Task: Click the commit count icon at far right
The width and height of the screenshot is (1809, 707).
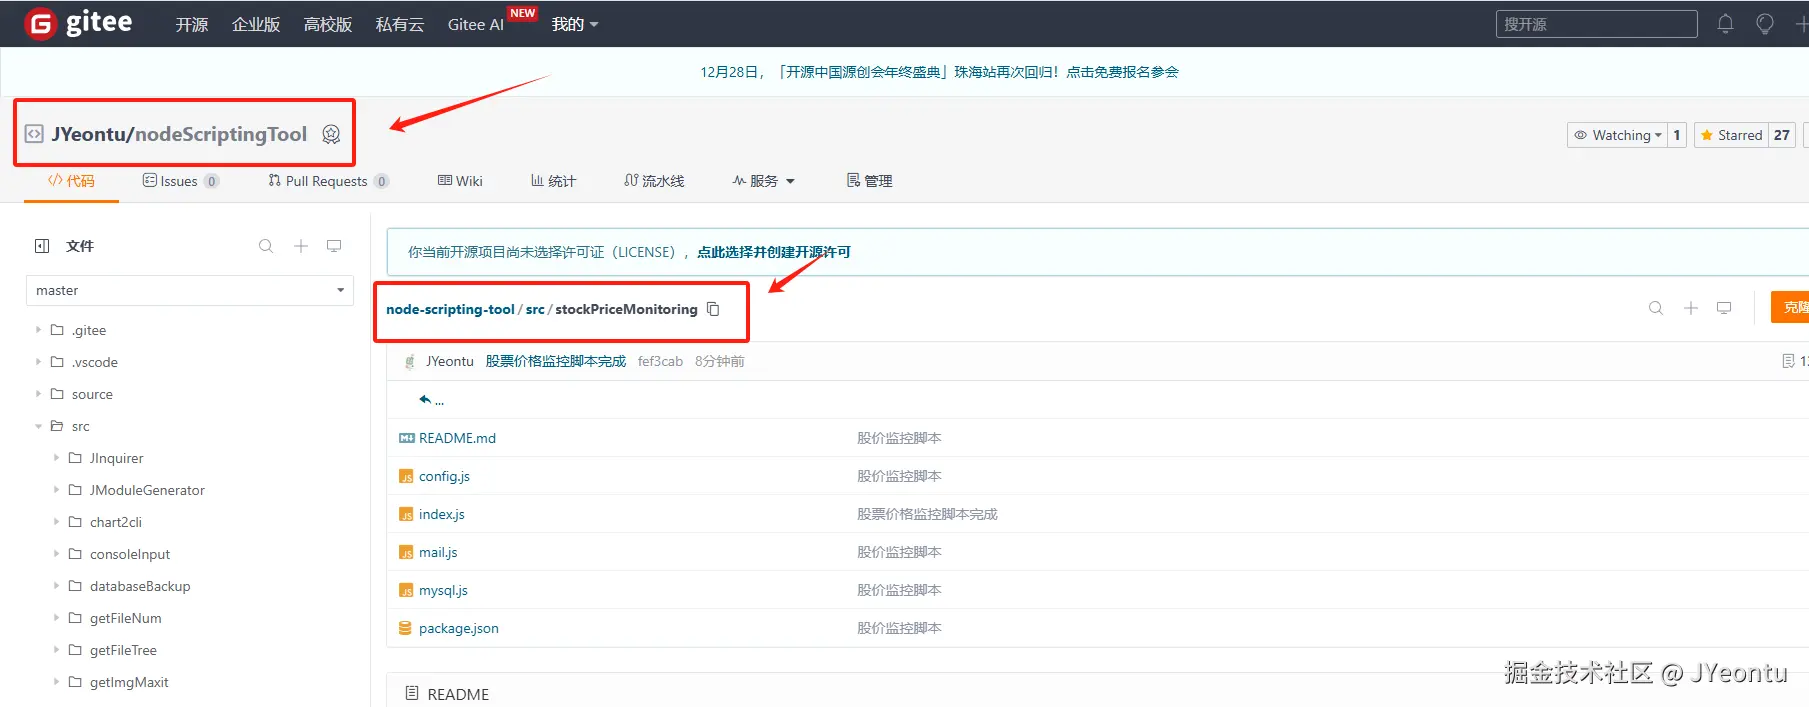Action: 1788,361
